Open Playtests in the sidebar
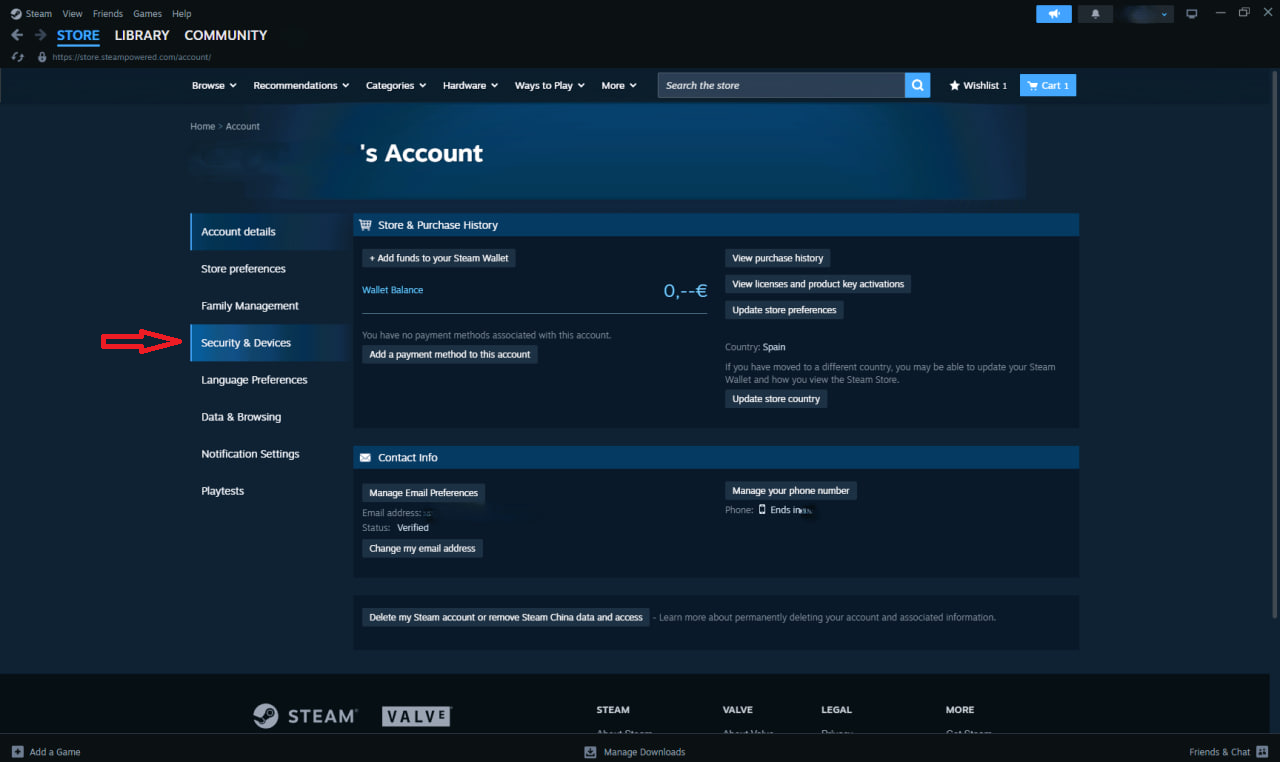The width and height of the screenshot is (1280, 762). pyautogui.click(x=269, y=491)
